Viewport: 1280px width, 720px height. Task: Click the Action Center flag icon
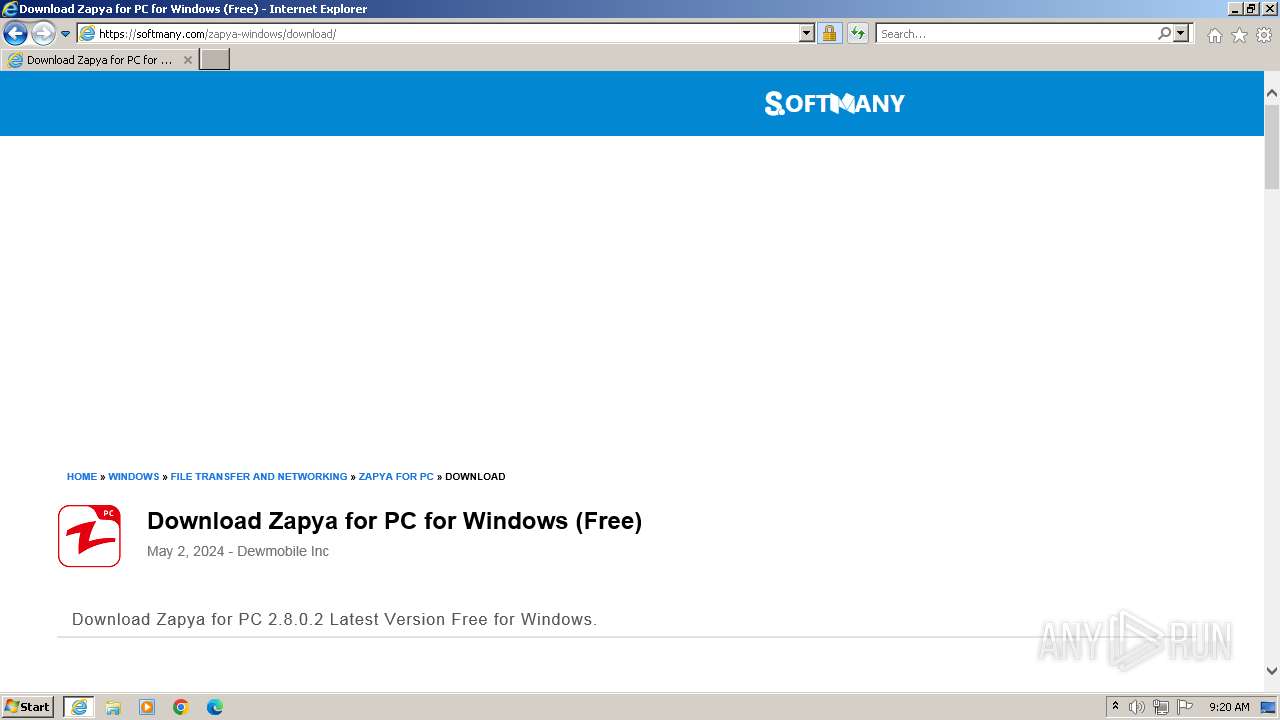pyautogui.click(x=1185, y=707)
